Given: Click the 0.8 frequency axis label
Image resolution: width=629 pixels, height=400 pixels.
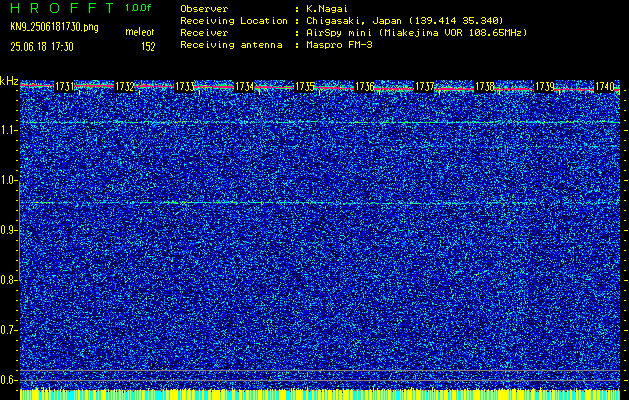Looking at the screenshot, I should coord(8,280).
